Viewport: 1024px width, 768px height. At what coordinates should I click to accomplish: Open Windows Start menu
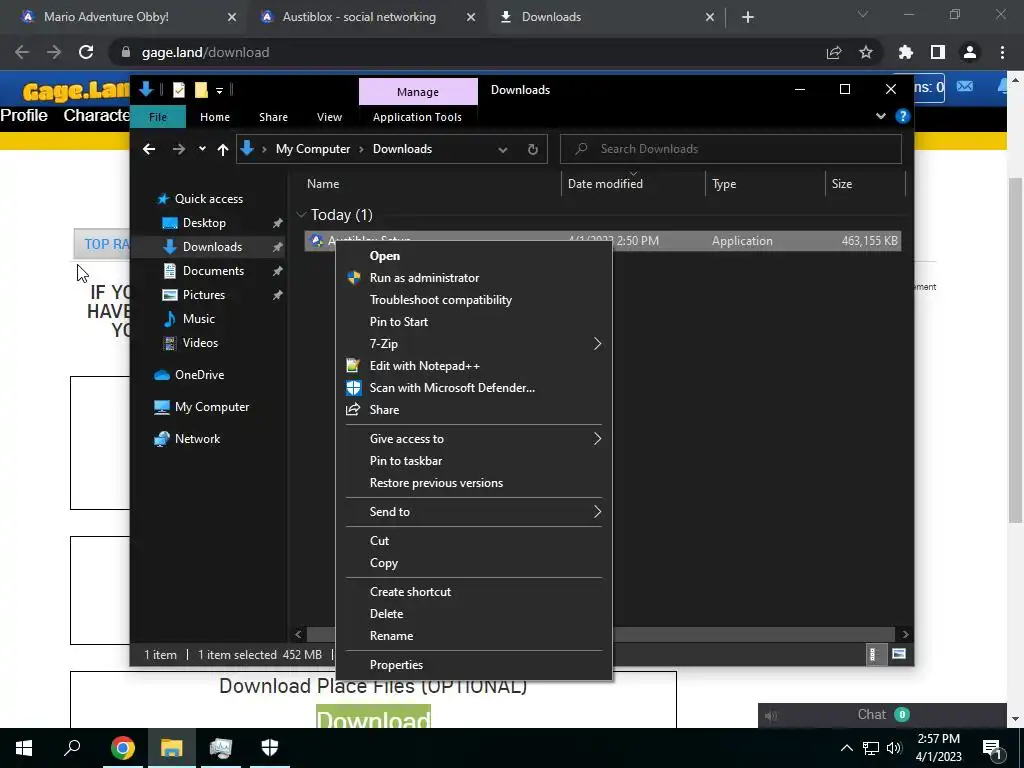[24, 748]
